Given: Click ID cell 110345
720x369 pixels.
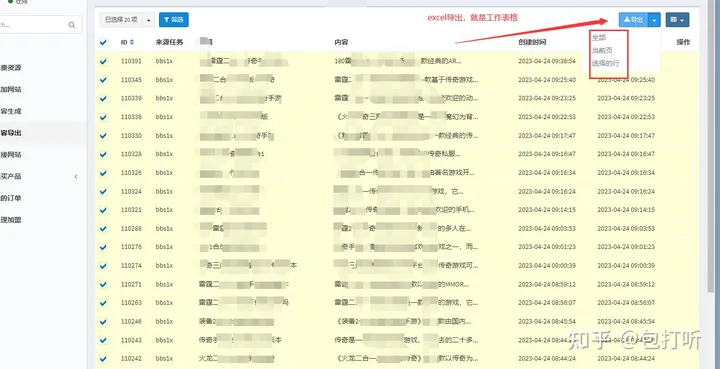Looking at the screenshot, I should tap(131, 80).
